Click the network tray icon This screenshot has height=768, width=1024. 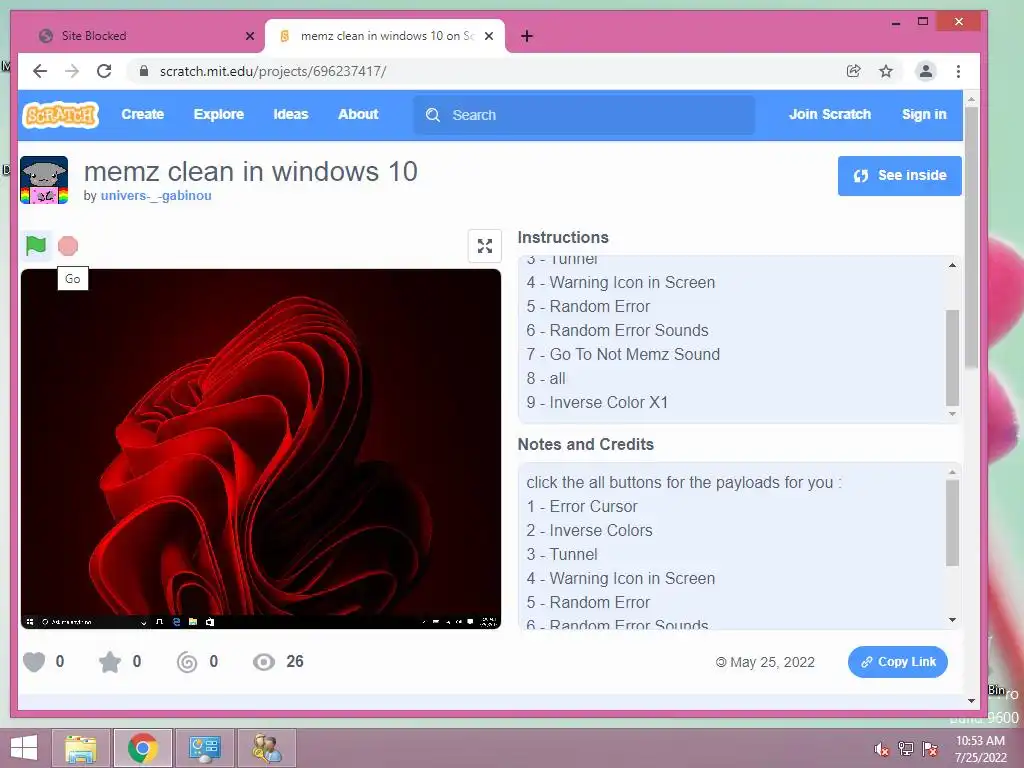[905, 749]
